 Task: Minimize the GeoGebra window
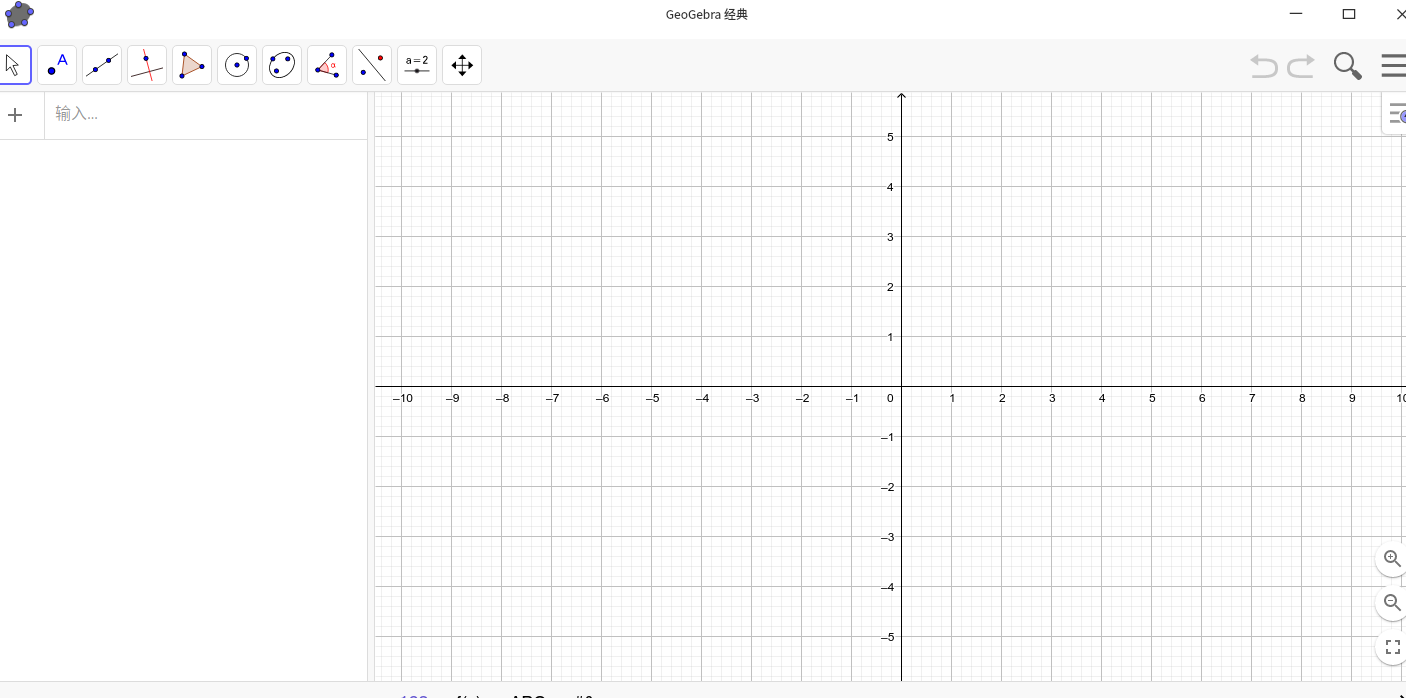[x=1296, y=14]
